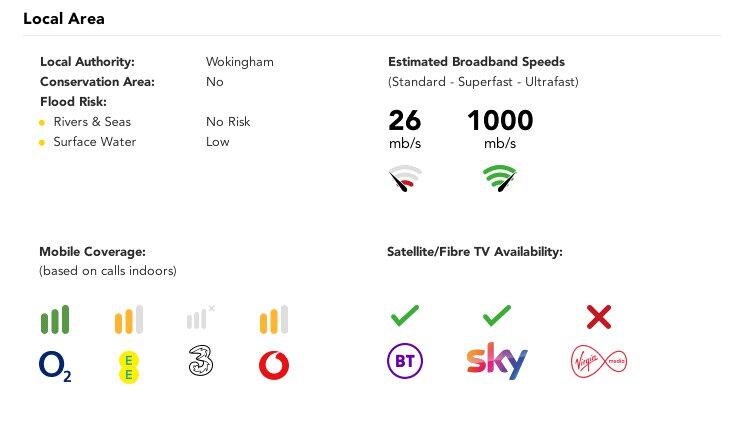Click the no-signal bars above Three
The width and height of the screenshot is (734, 426).
click(201, 318)
